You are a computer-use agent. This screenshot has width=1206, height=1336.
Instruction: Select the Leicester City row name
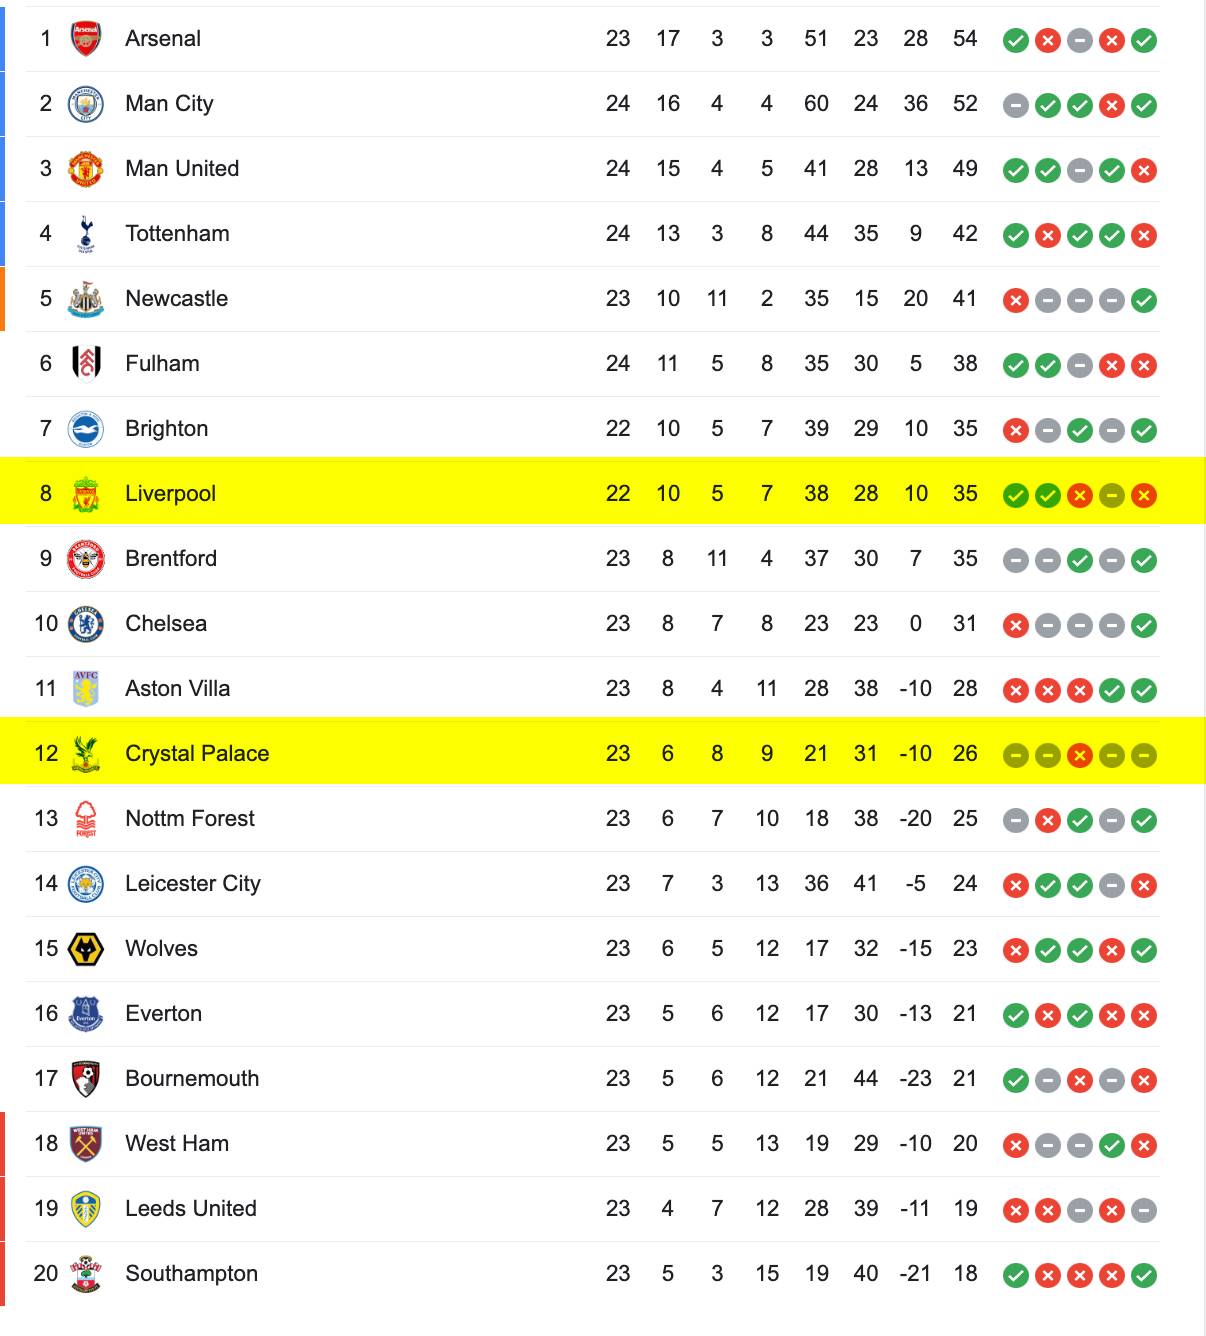(x=193, y=884)
